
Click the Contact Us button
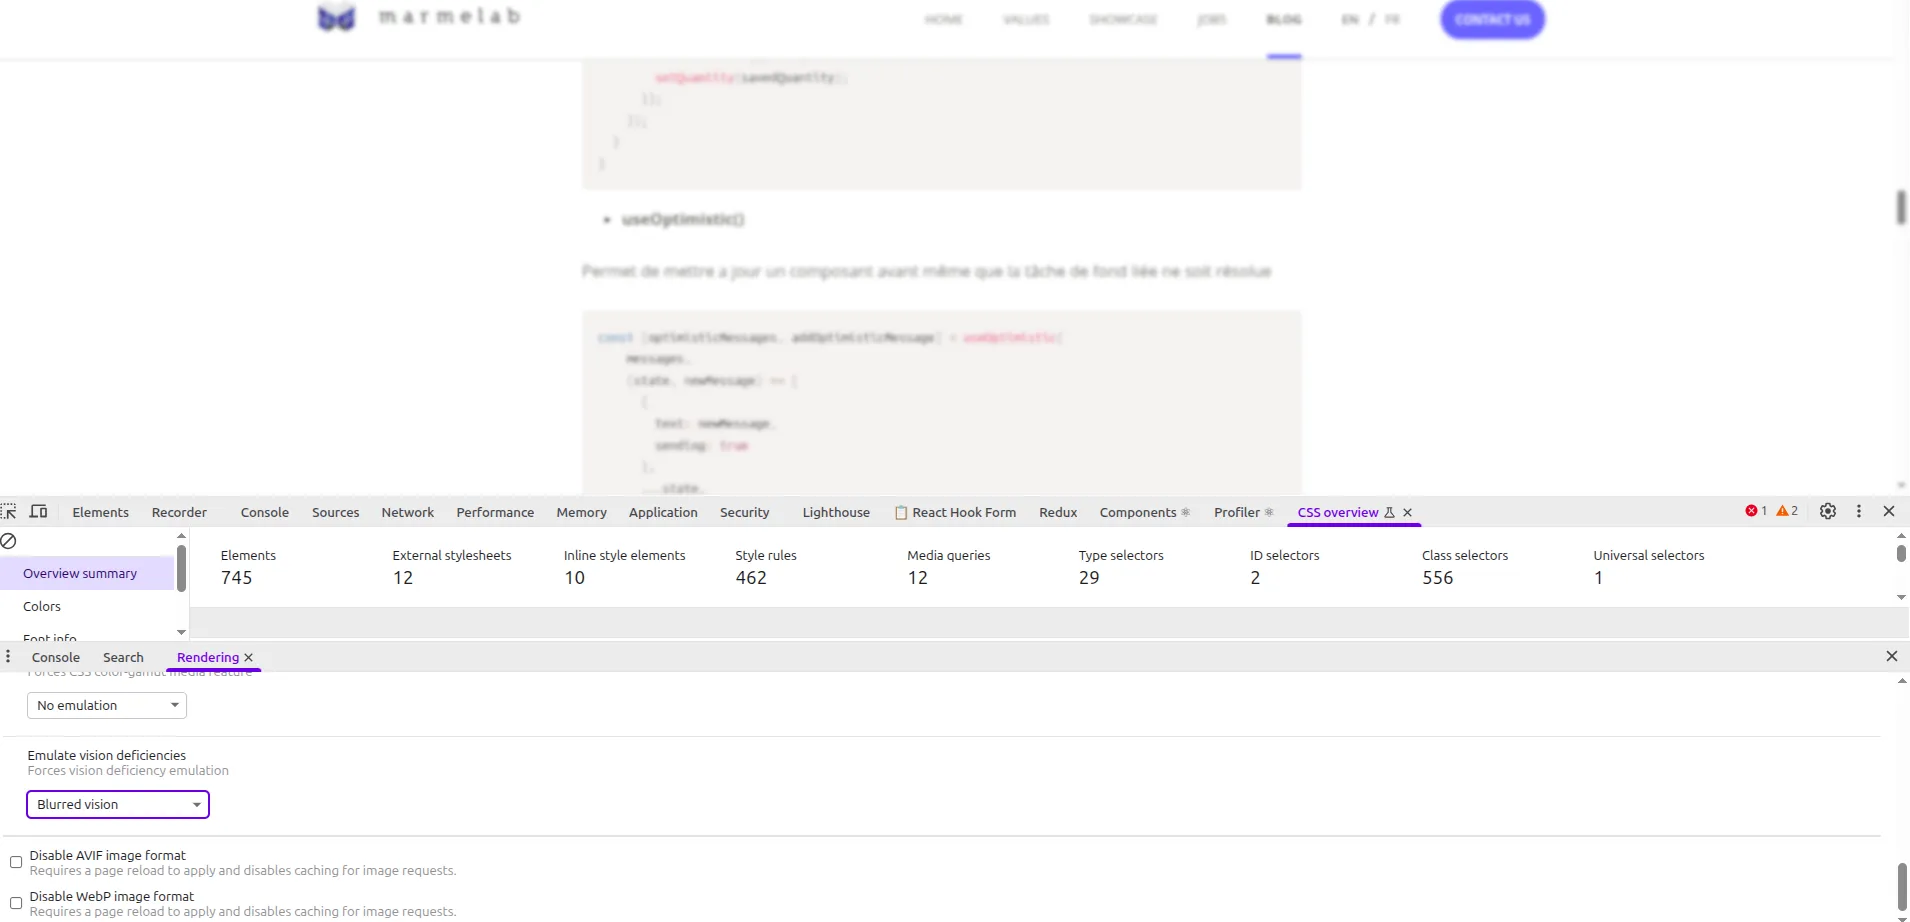pos(1492,19)
